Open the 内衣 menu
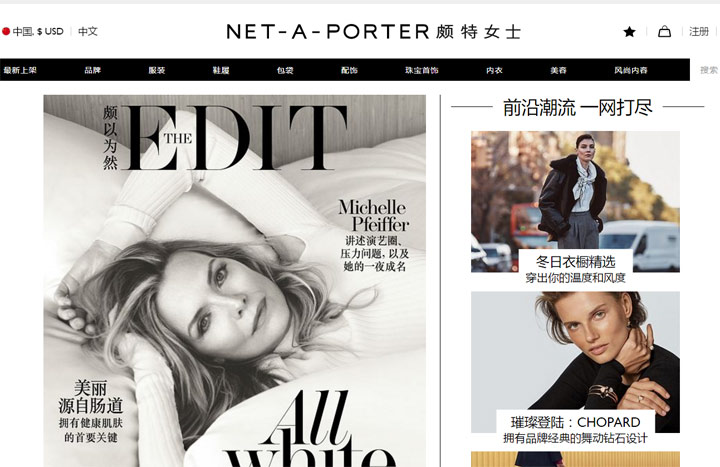The height and width of the screenshot is (467, 720). (x=494, y=70)
